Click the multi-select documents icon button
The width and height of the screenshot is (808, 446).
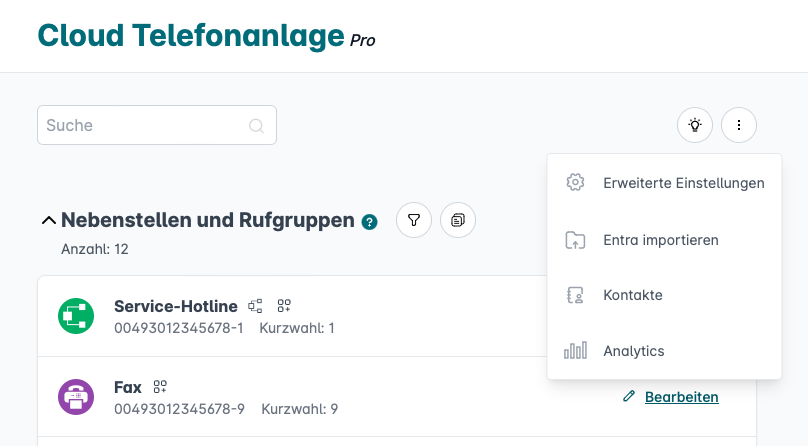(458, 220)
